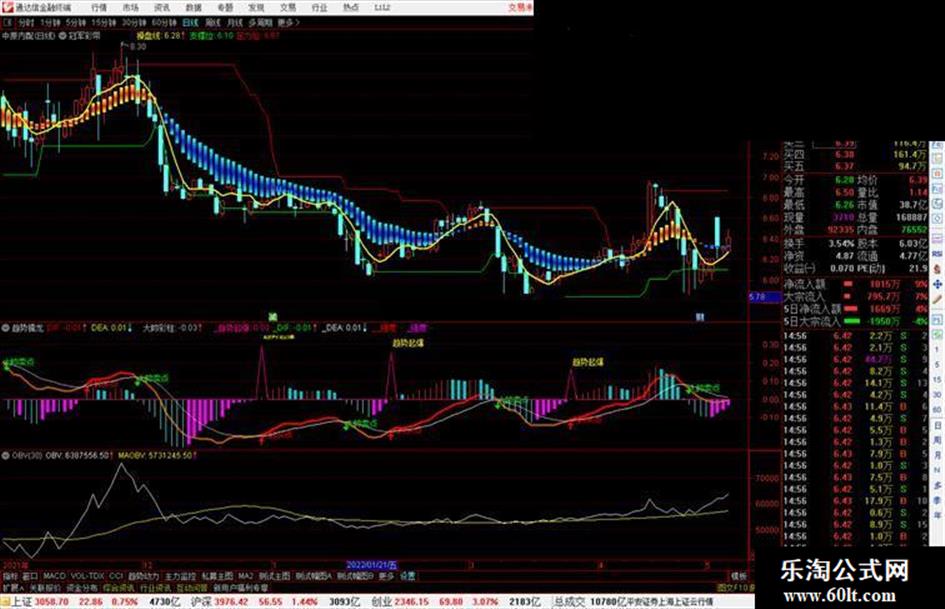The image size is (945, 609).
Task: Open the 发现 menu
Action: click(256, 8)
